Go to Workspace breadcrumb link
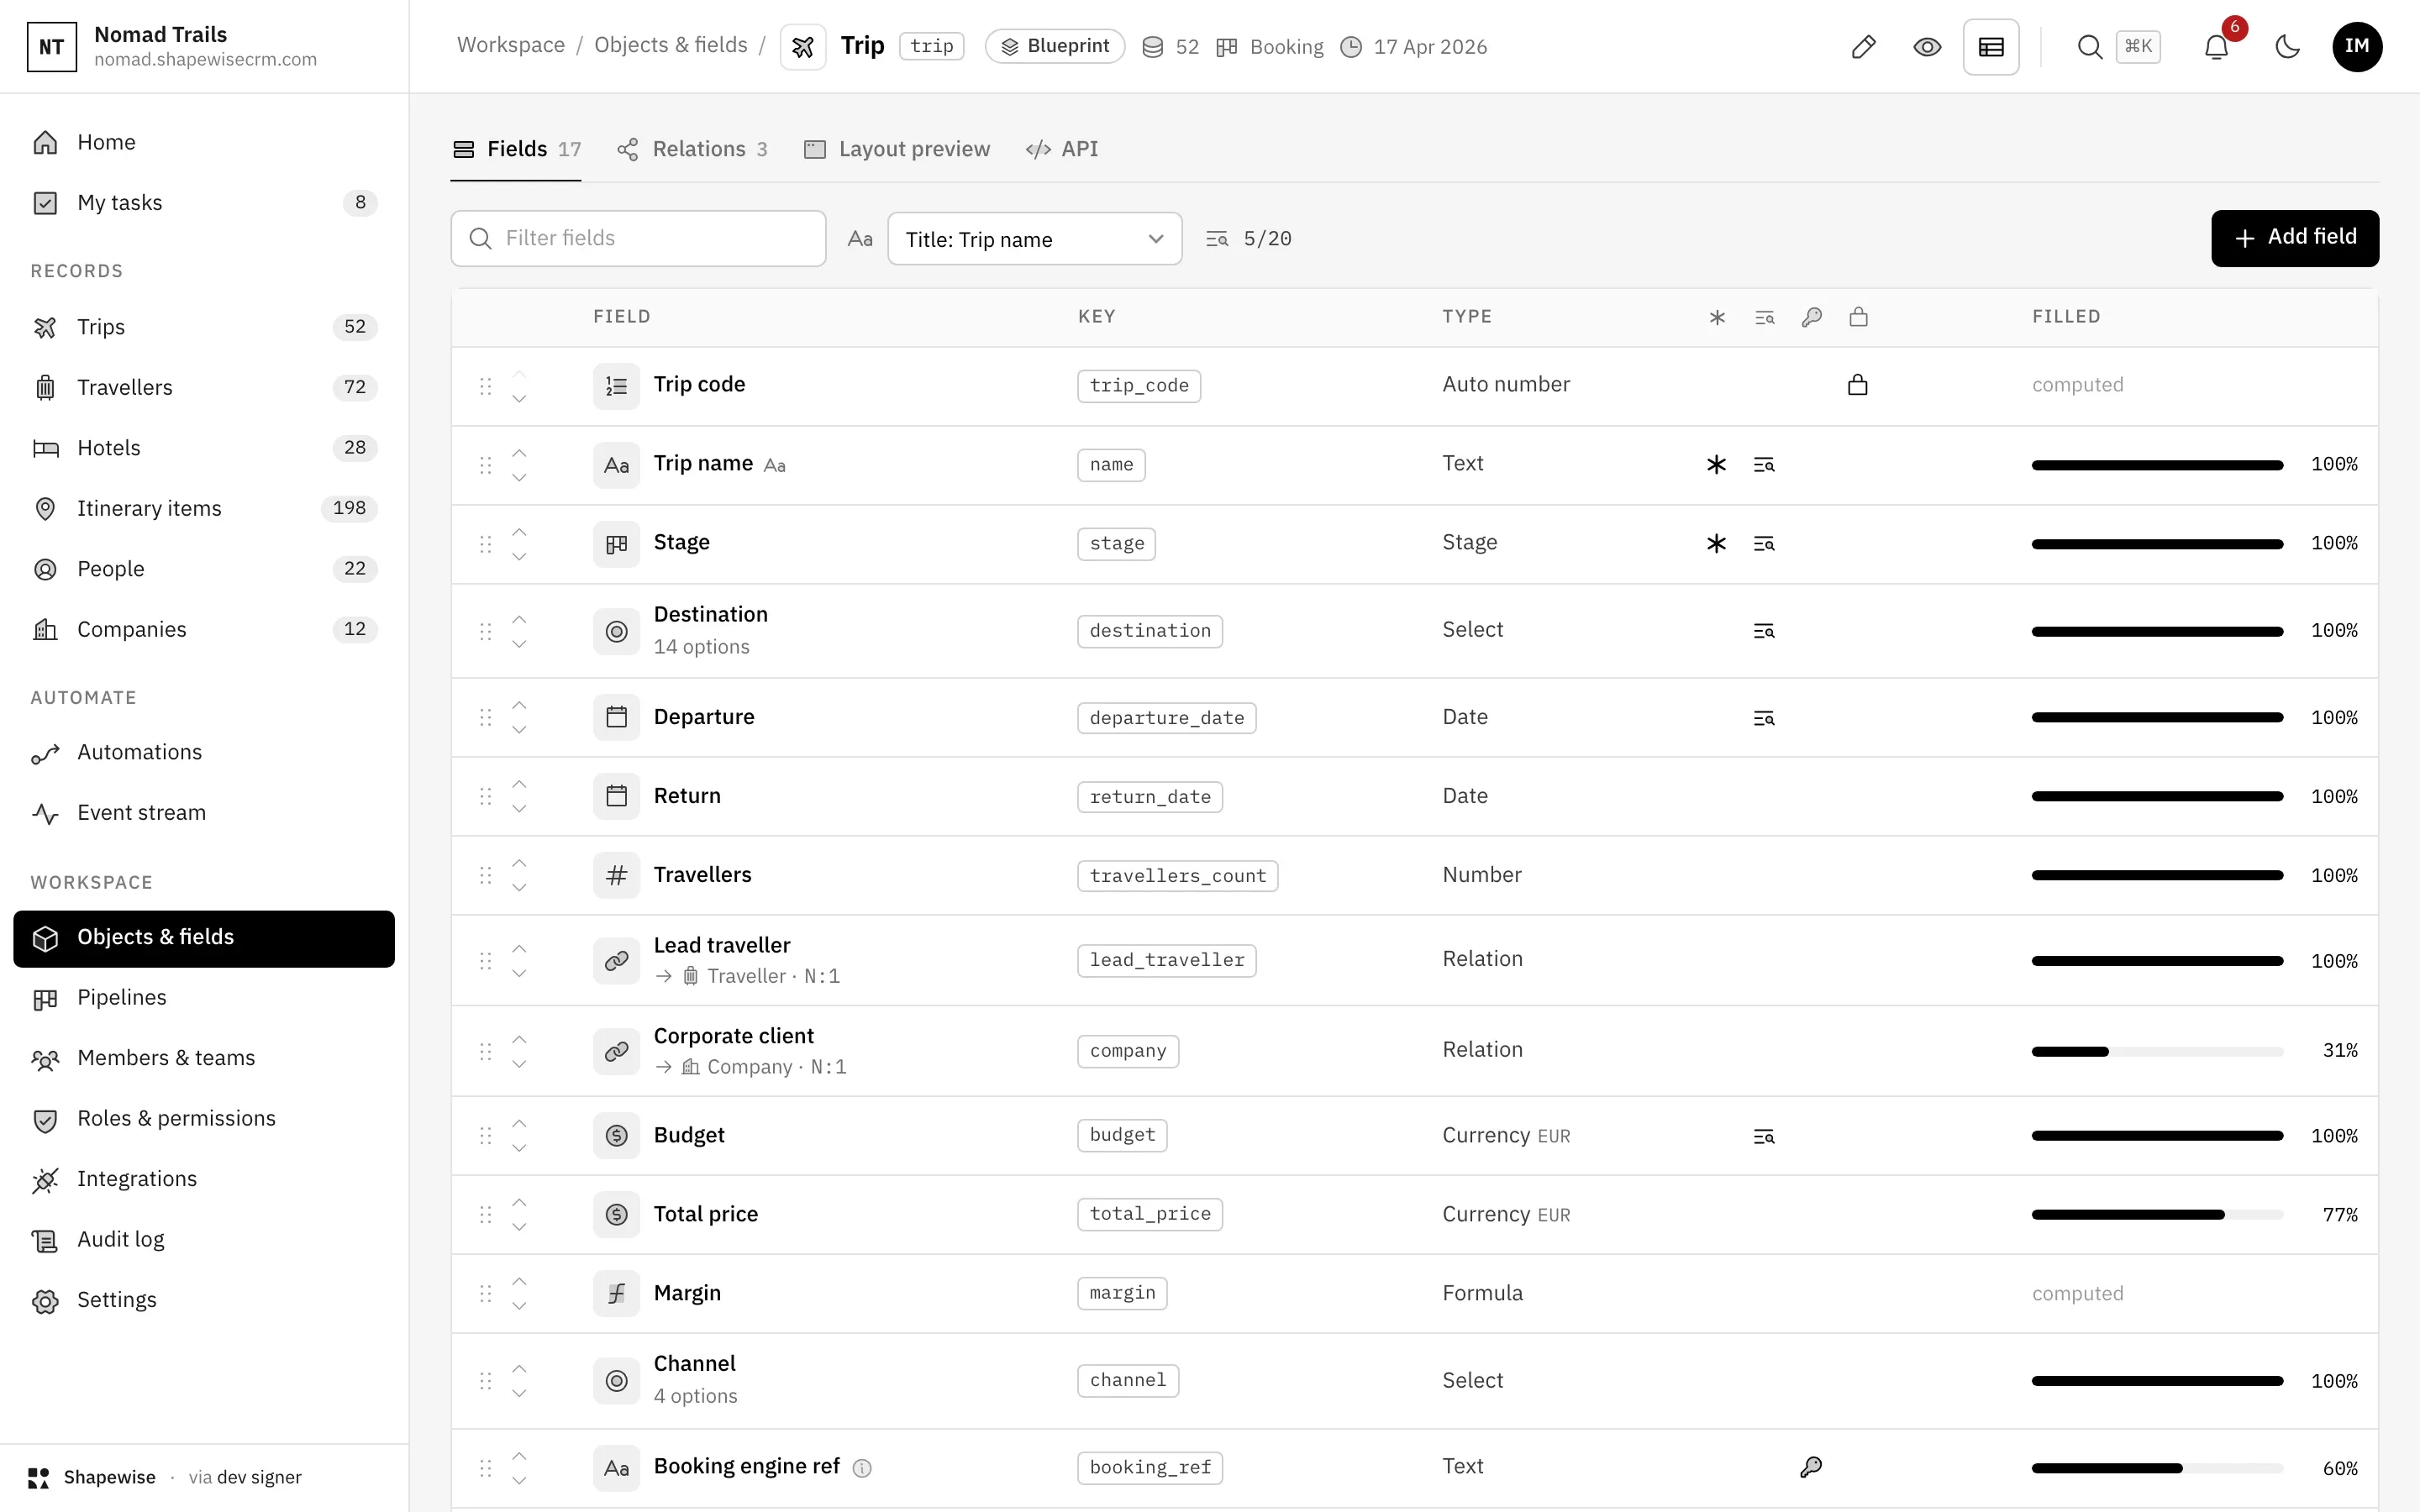The image size is (2420, 1512). point(511,45)
